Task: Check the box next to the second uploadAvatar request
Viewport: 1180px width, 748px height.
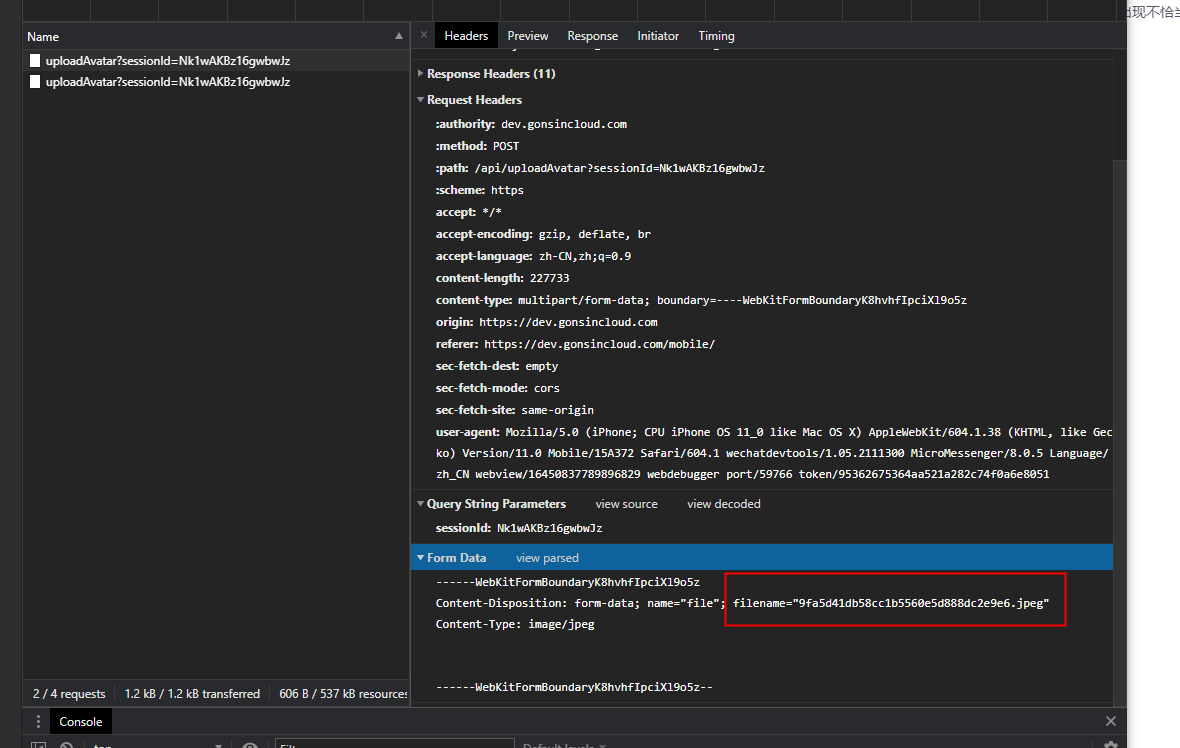Action: click(x=35, y=81)
